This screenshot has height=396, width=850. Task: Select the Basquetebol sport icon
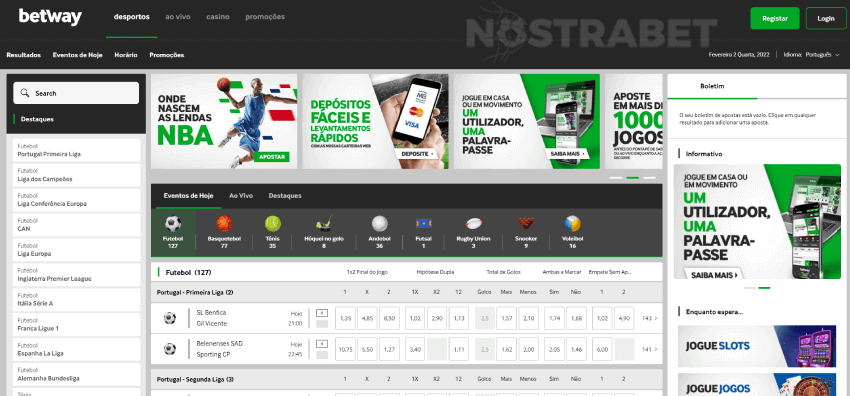point(224,223)
